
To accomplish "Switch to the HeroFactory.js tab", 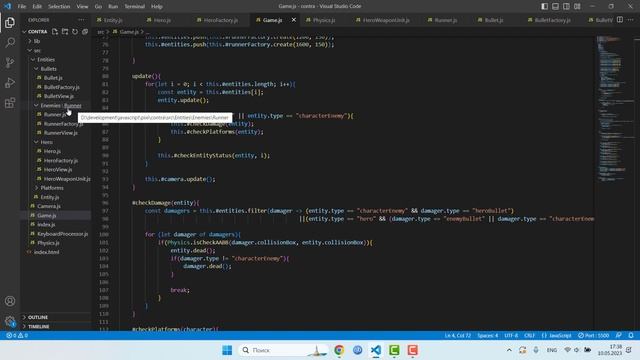I will pyautogui.click(x=221, y=20).
